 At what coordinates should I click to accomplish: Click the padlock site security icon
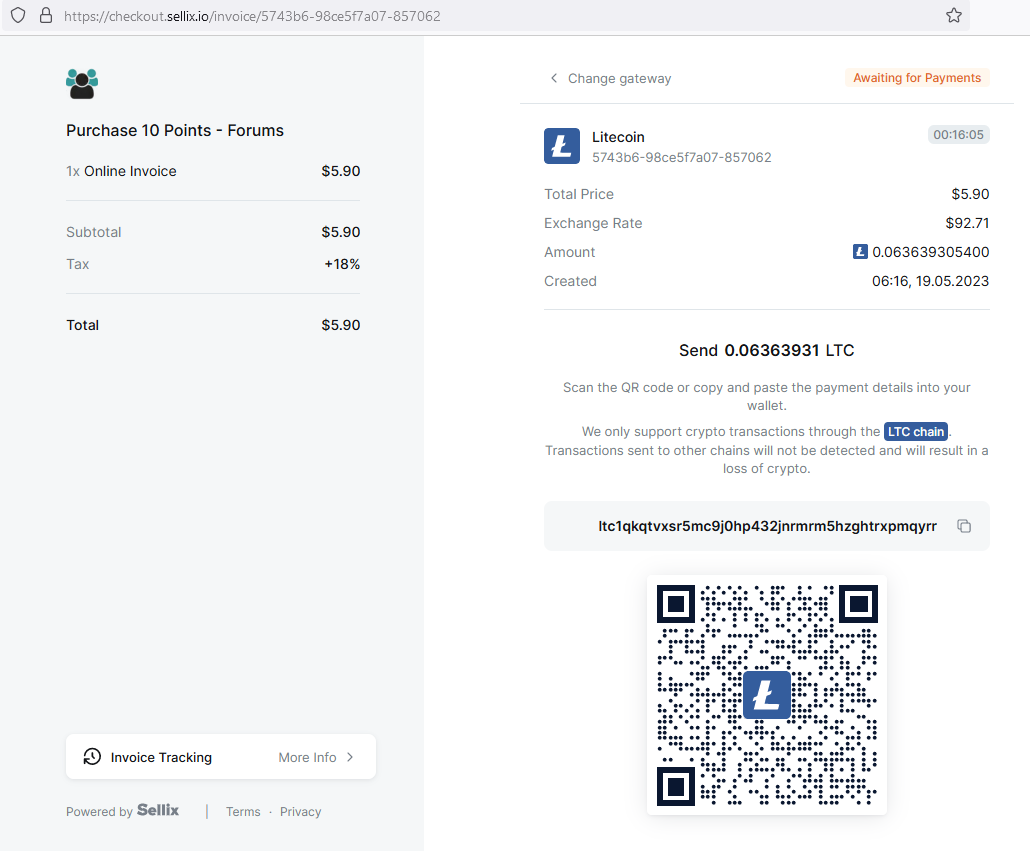[x=45, y=15]
